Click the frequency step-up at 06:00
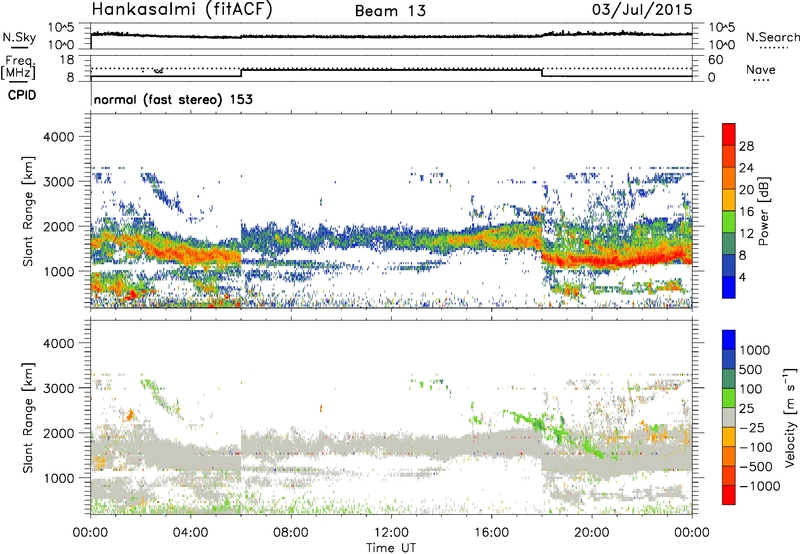The image size is (800, 554). pyautogui.click(x=241, y=73)
